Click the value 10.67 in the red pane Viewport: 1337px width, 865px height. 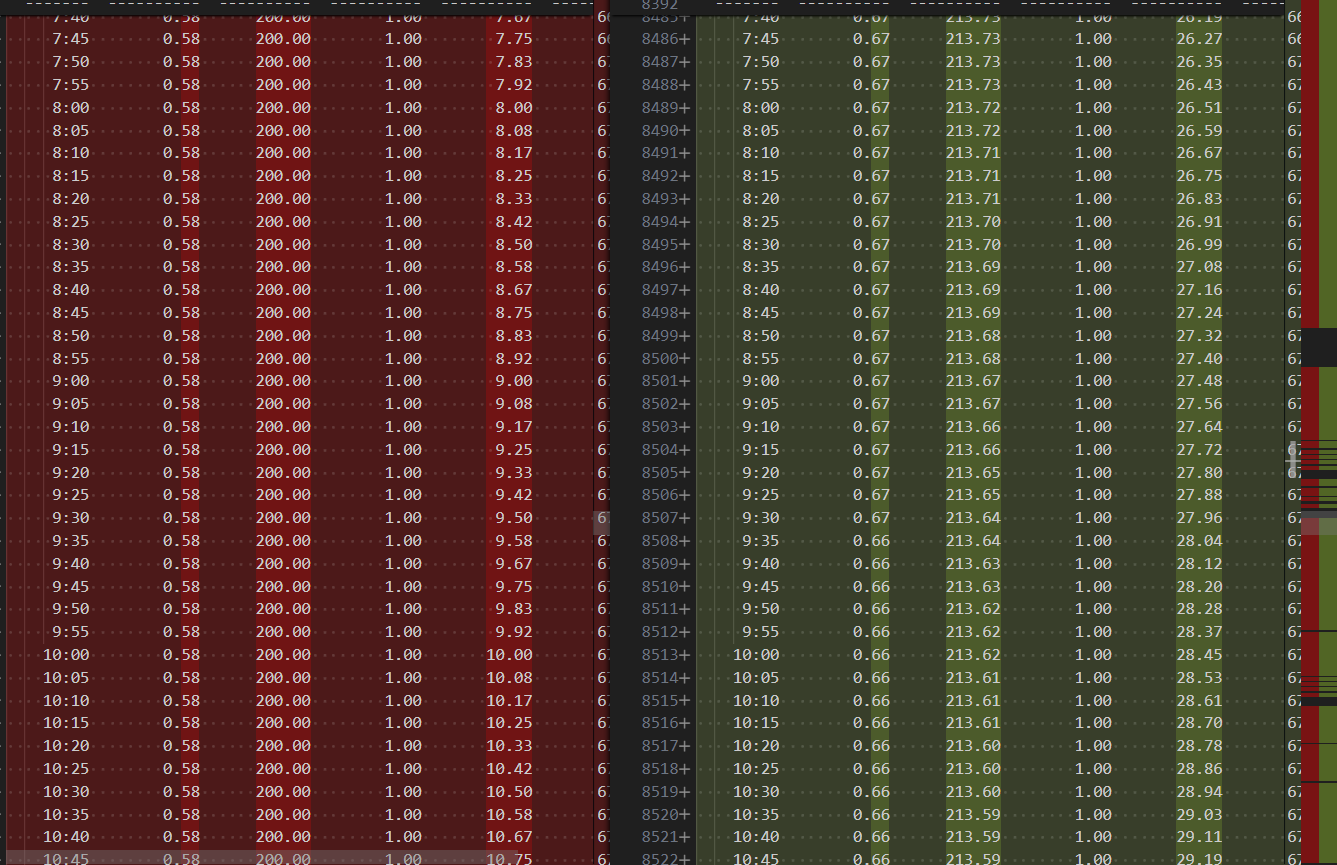click(x=510, y=837)
